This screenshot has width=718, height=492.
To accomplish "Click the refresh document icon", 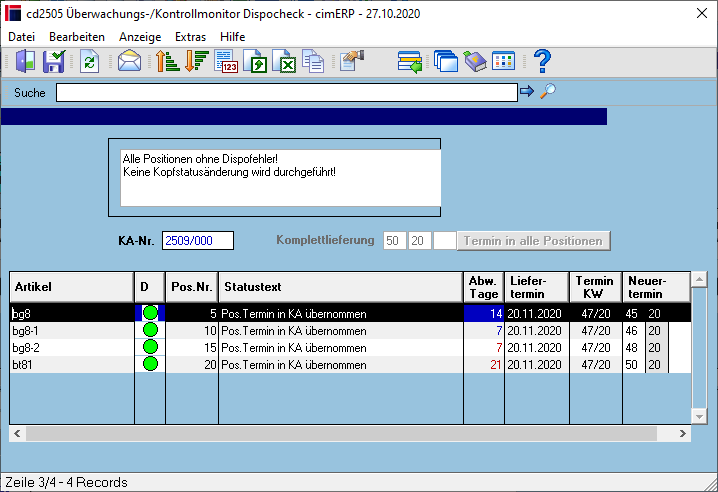I will (x=89, y=61).
